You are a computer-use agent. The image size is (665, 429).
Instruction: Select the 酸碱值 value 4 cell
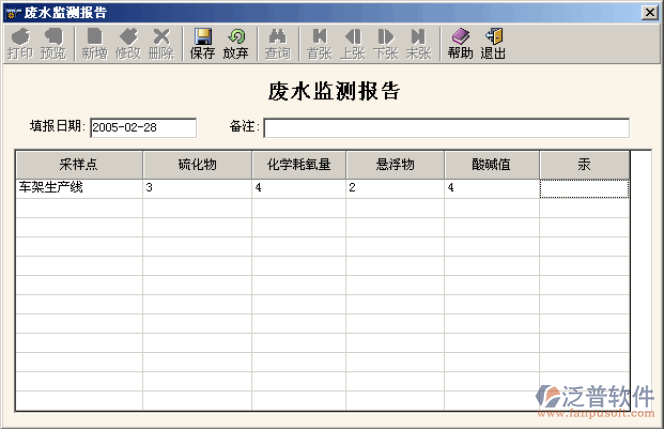point(492,188)
